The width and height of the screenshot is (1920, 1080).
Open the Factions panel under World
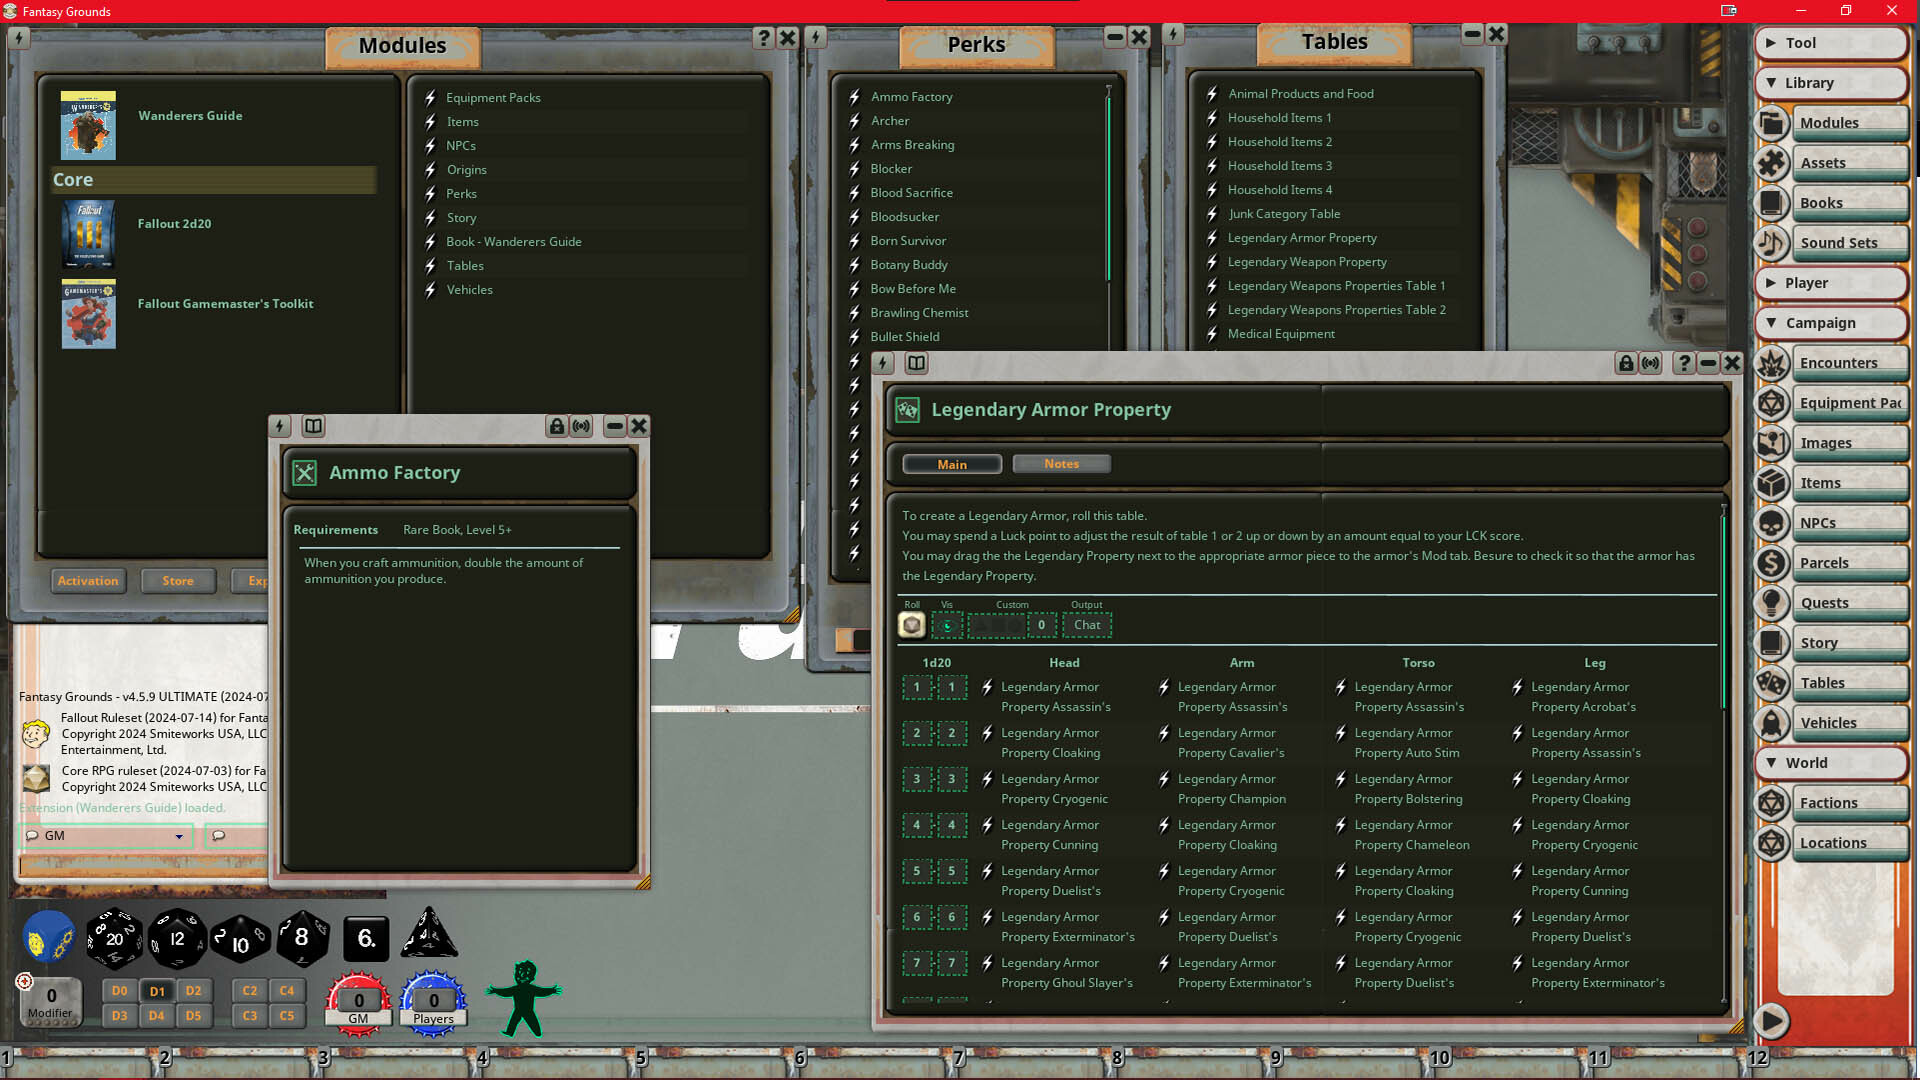pos(1851,802)
